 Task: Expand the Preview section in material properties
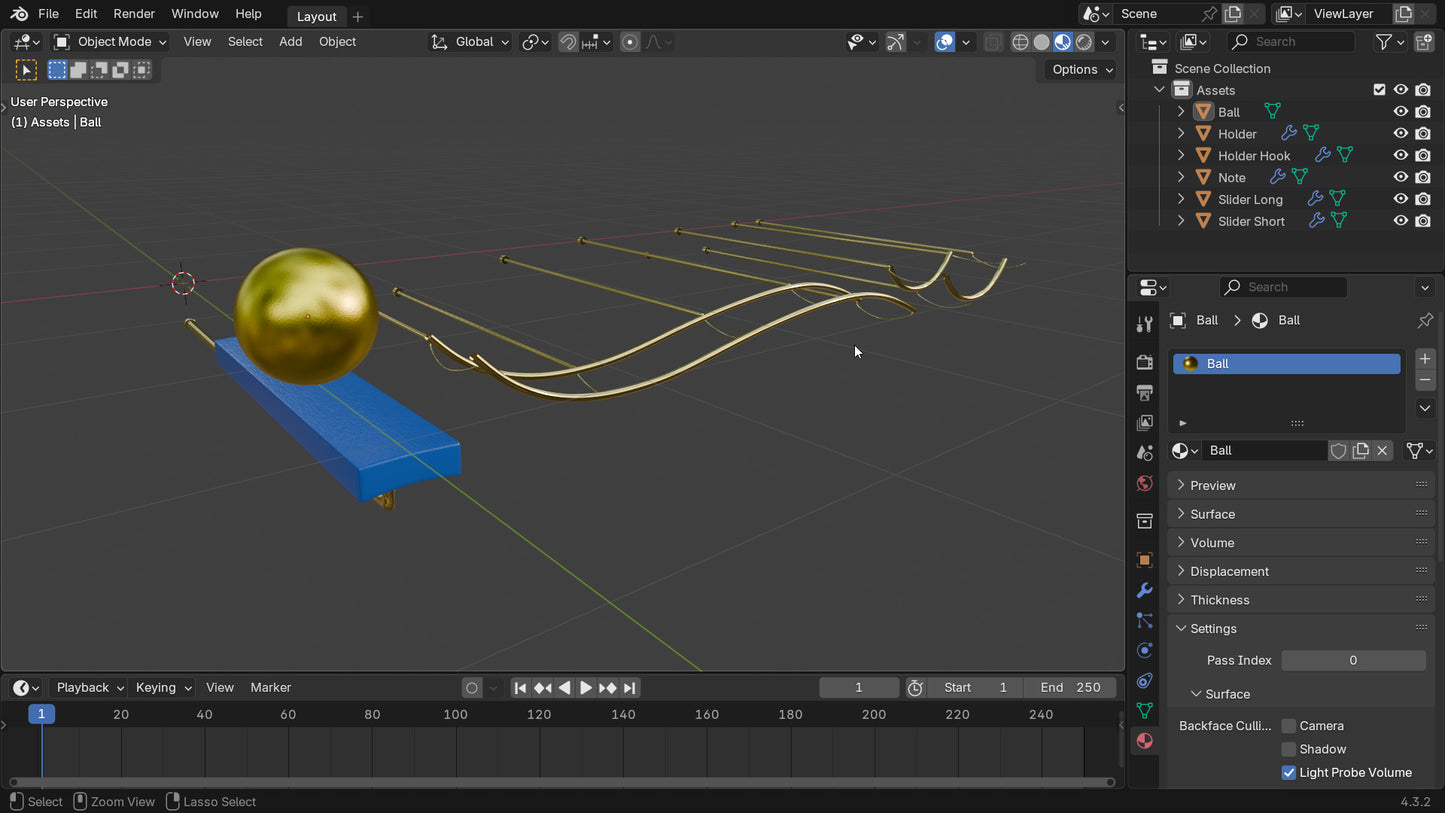pos(1214,484)
